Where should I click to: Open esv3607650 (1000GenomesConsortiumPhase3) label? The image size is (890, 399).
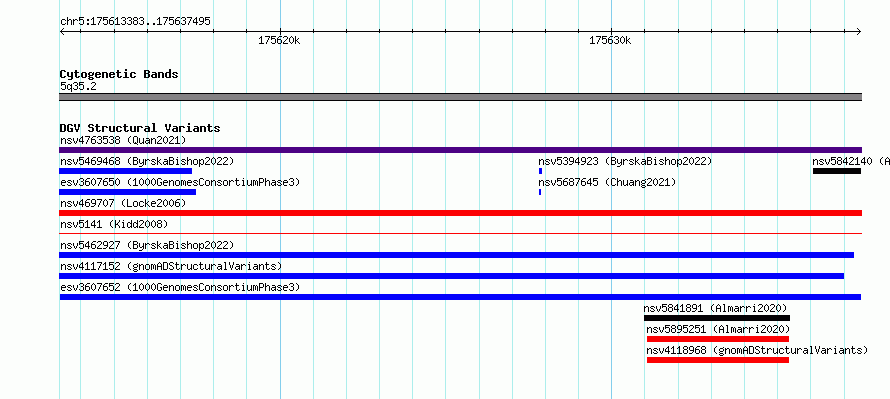pyautogui.click(x=180, y=182)
